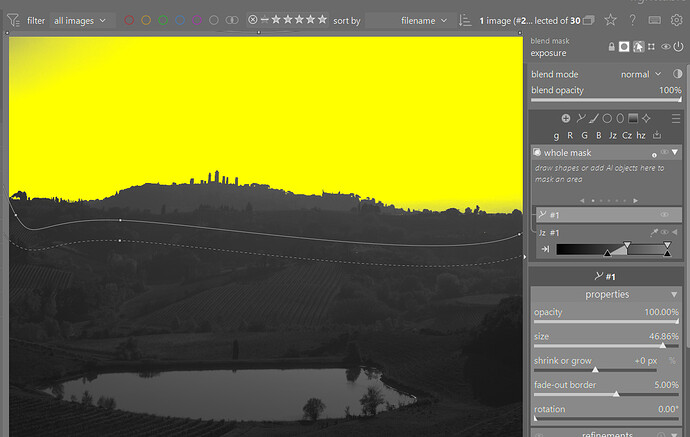Viewport: 690px width, 437px height.
Task: Toggle the mask display circle icon
Action: coord(624,47)
